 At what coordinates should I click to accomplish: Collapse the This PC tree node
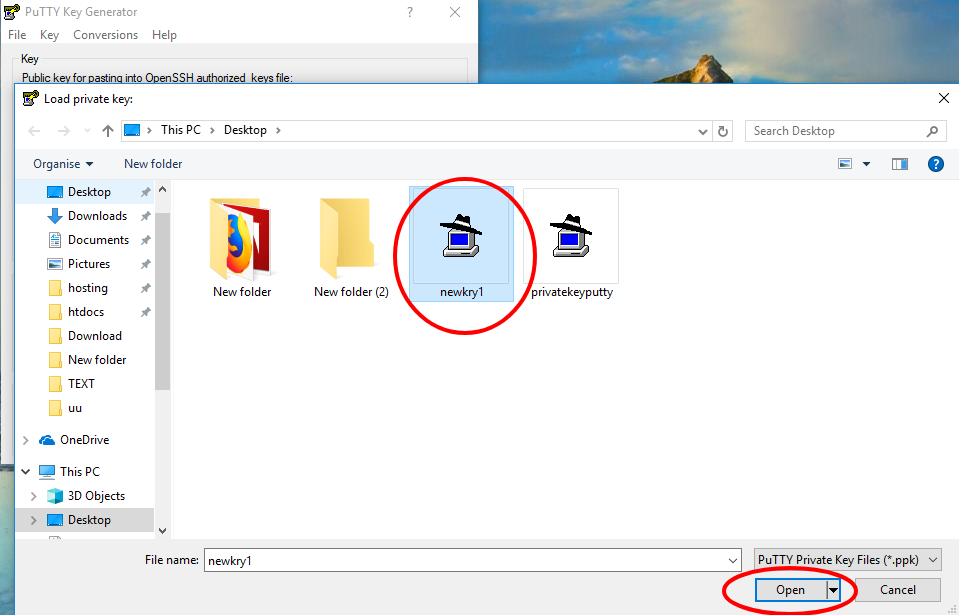[26, 472]
